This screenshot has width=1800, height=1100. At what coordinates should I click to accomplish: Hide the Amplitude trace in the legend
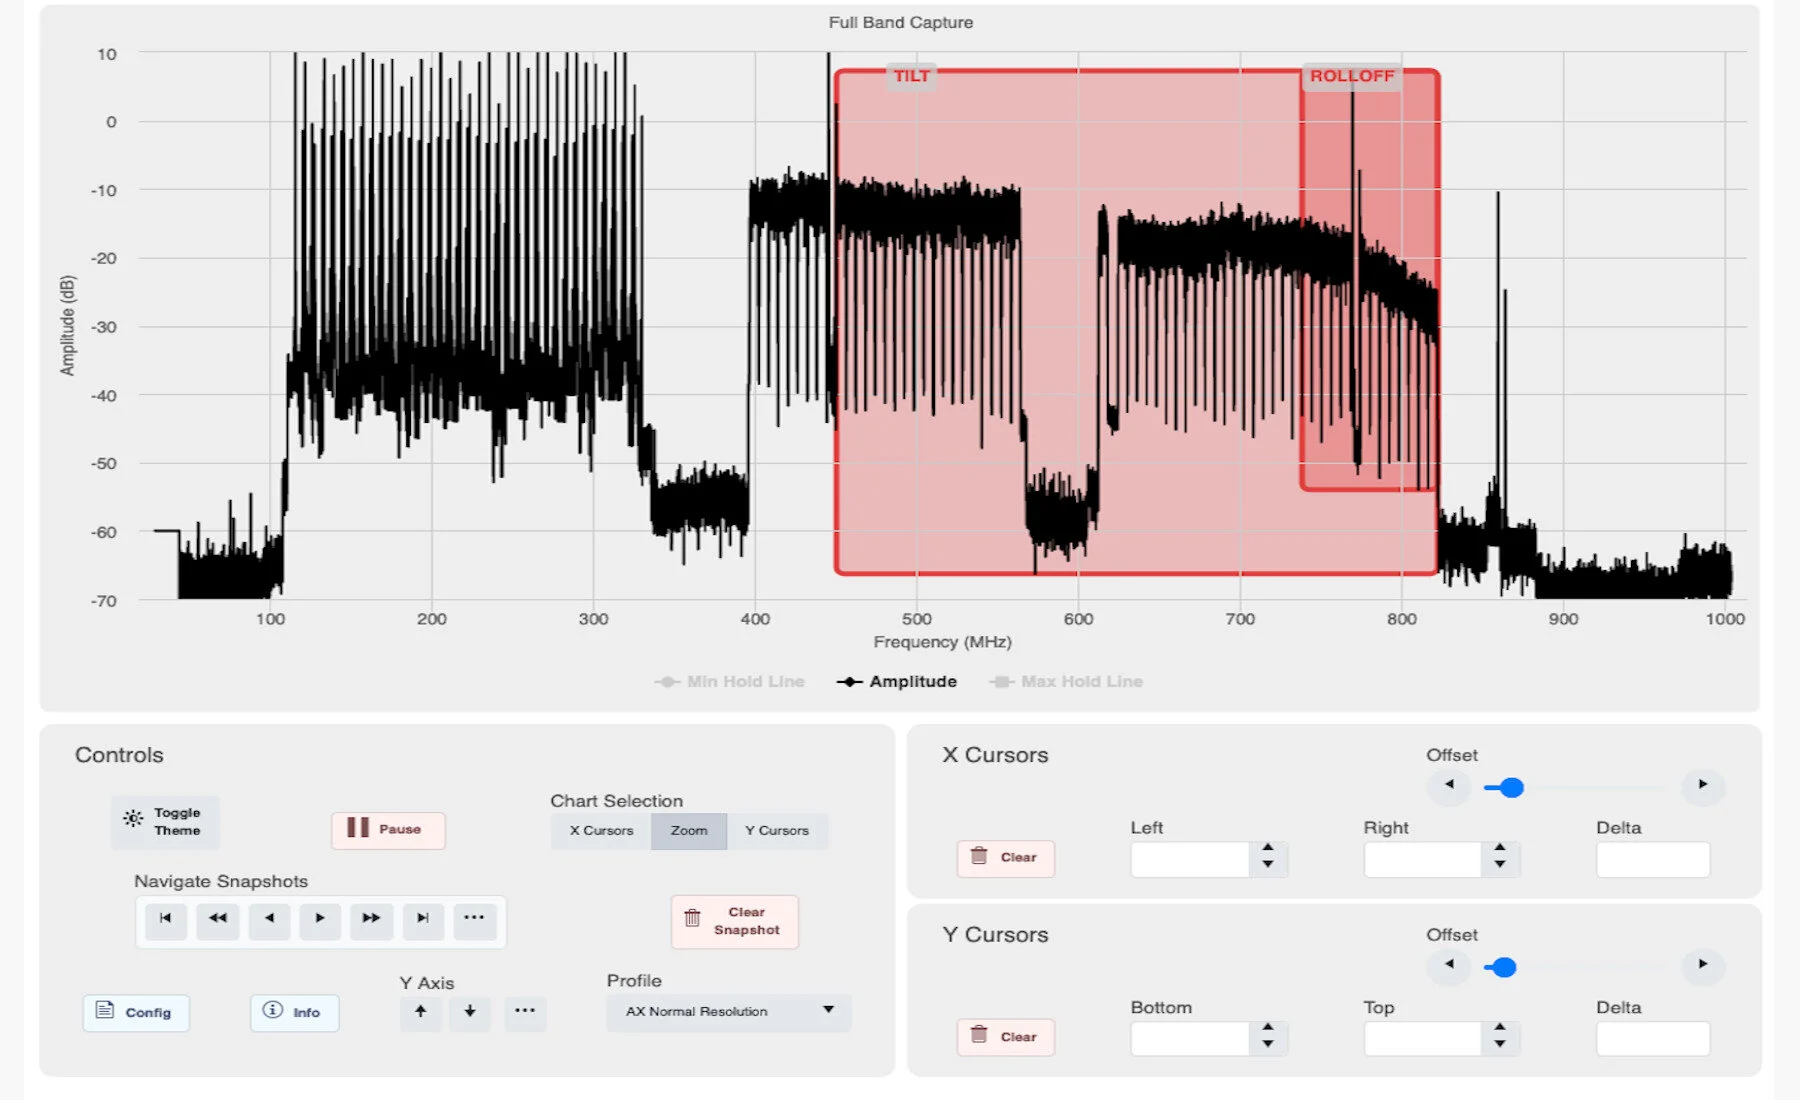[897, 681]
